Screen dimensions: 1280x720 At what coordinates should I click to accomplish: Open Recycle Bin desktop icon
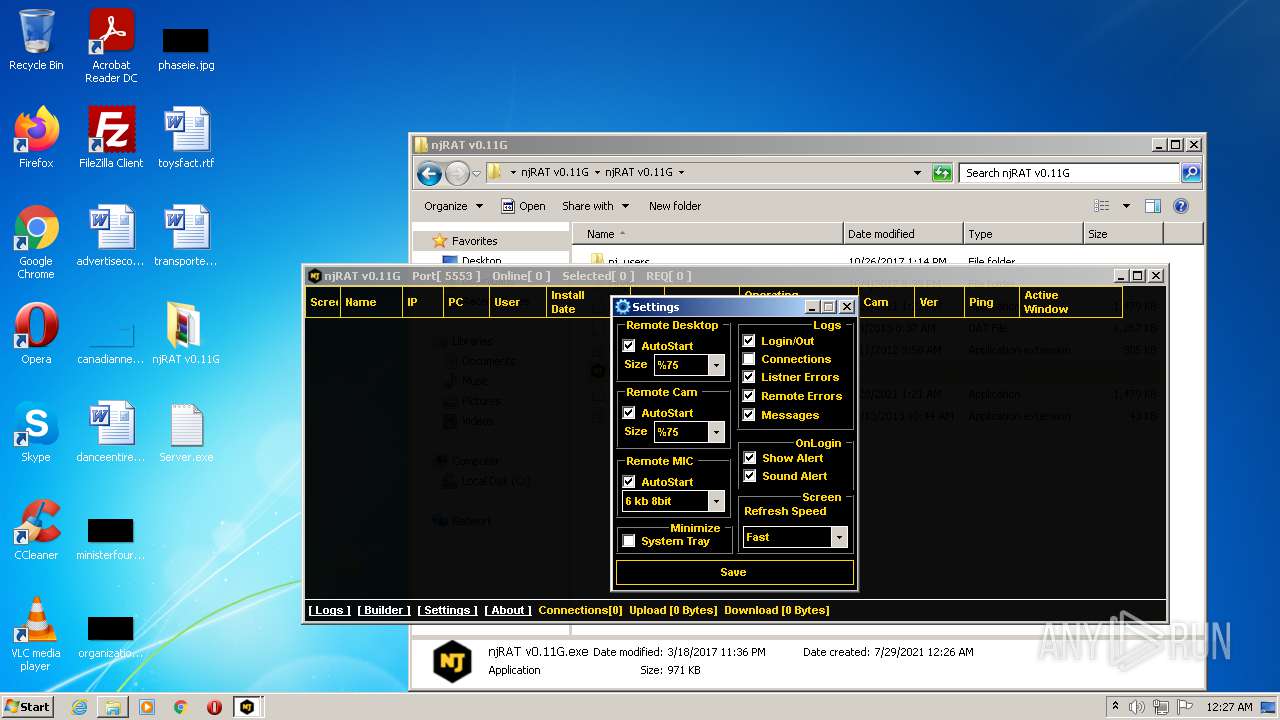(x=36, y=40)
